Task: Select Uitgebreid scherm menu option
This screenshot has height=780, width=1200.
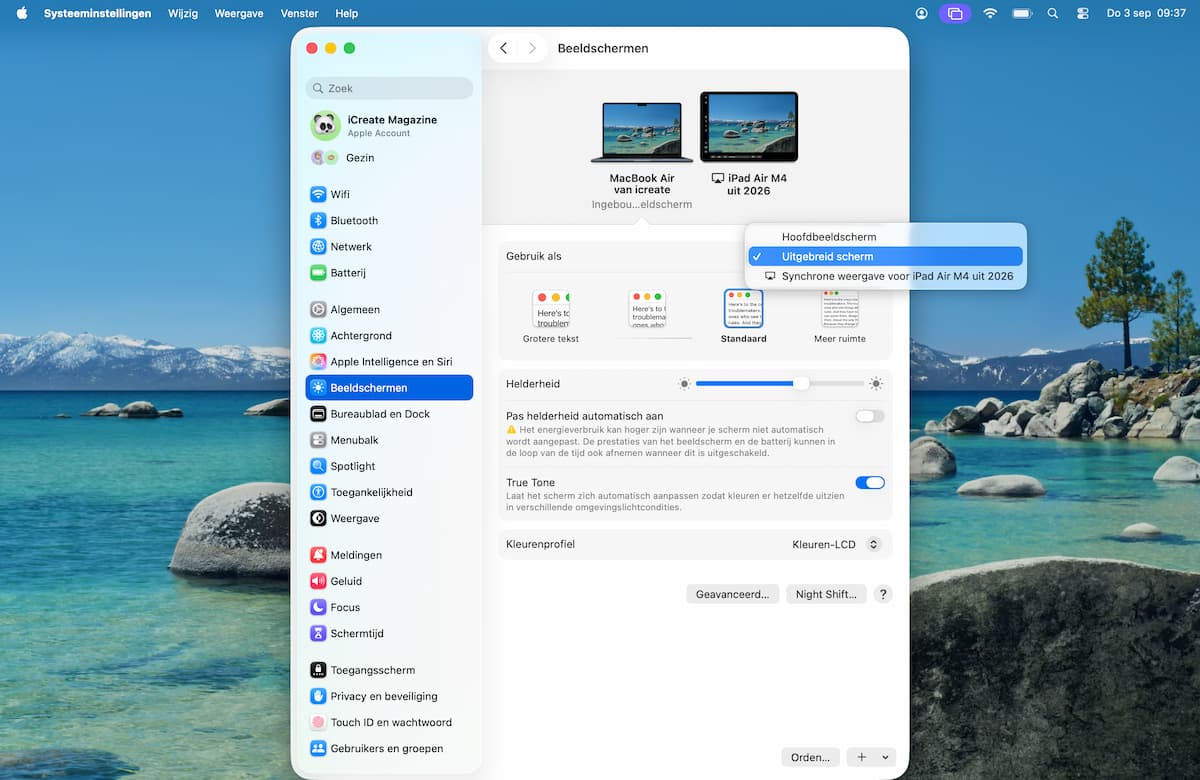Action: click(x=886, y=256)
